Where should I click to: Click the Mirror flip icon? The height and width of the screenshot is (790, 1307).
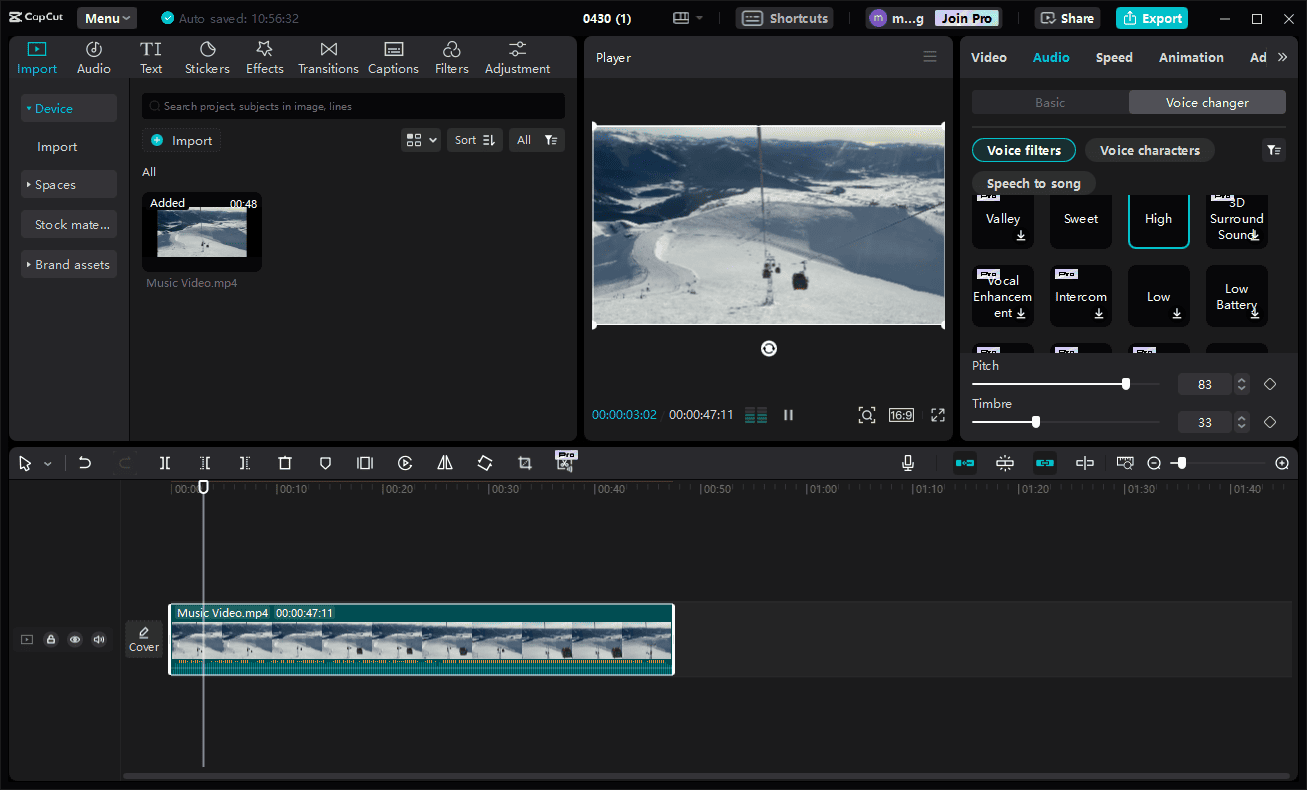[445, 463]
